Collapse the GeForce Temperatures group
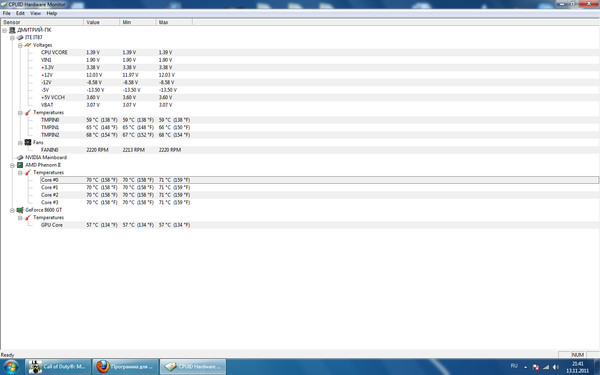The width and height of the screenshot is (600, 375). tap(20, 218)
